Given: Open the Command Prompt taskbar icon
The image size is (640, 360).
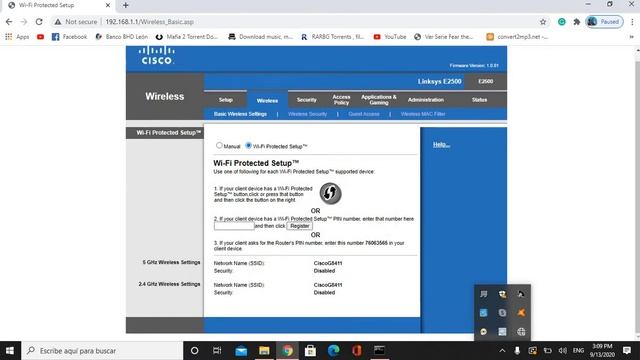Looking at the screenshot, I should point(380,351).
